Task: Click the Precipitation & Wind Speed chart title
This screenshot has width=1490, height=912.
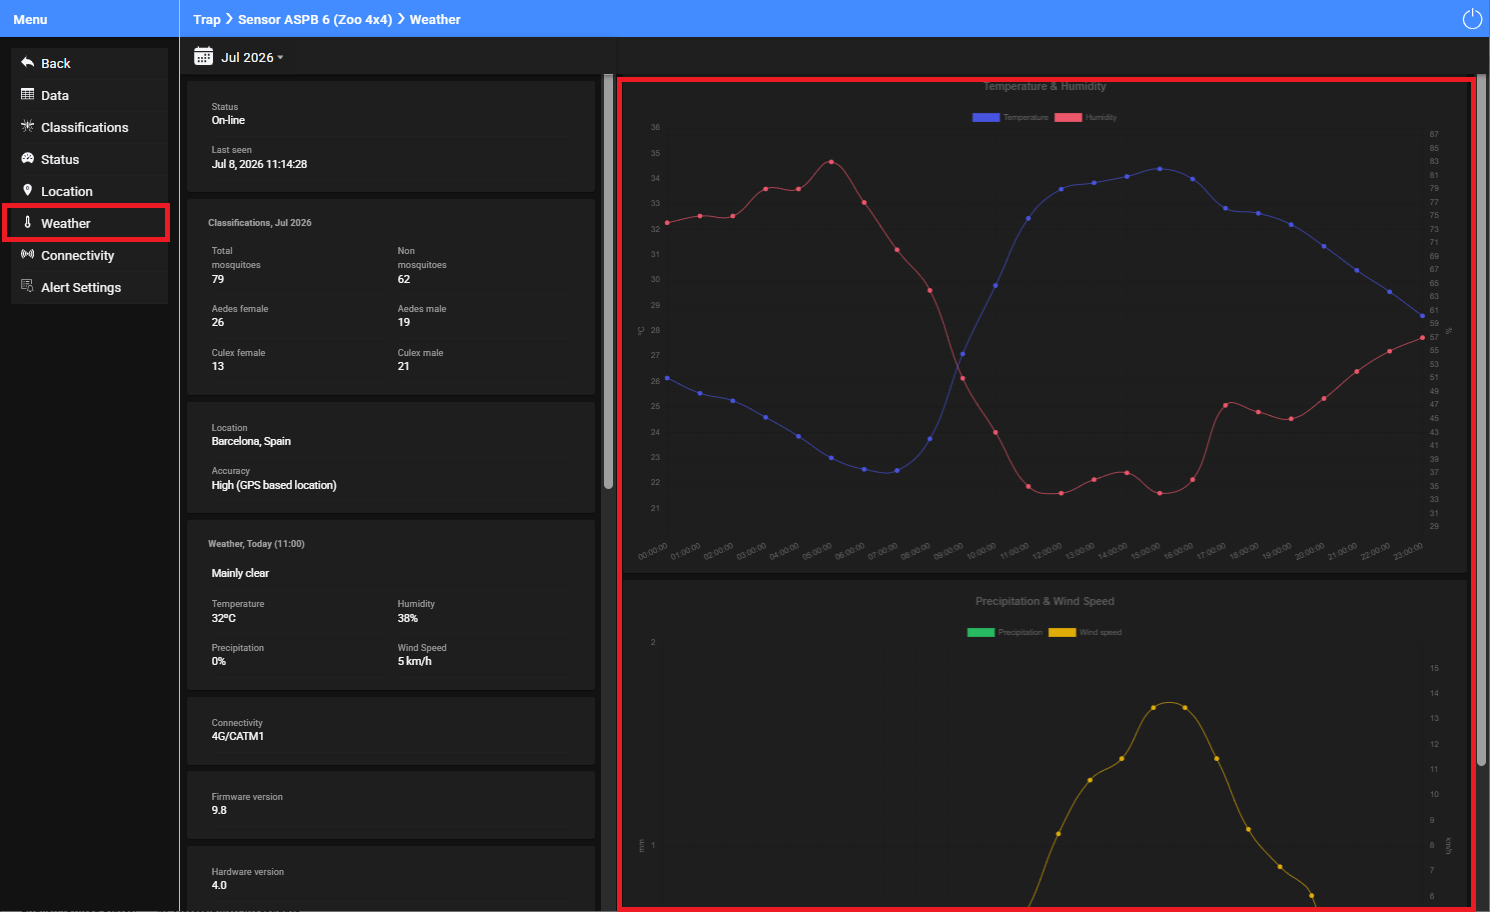Action: click(1044, 601)
